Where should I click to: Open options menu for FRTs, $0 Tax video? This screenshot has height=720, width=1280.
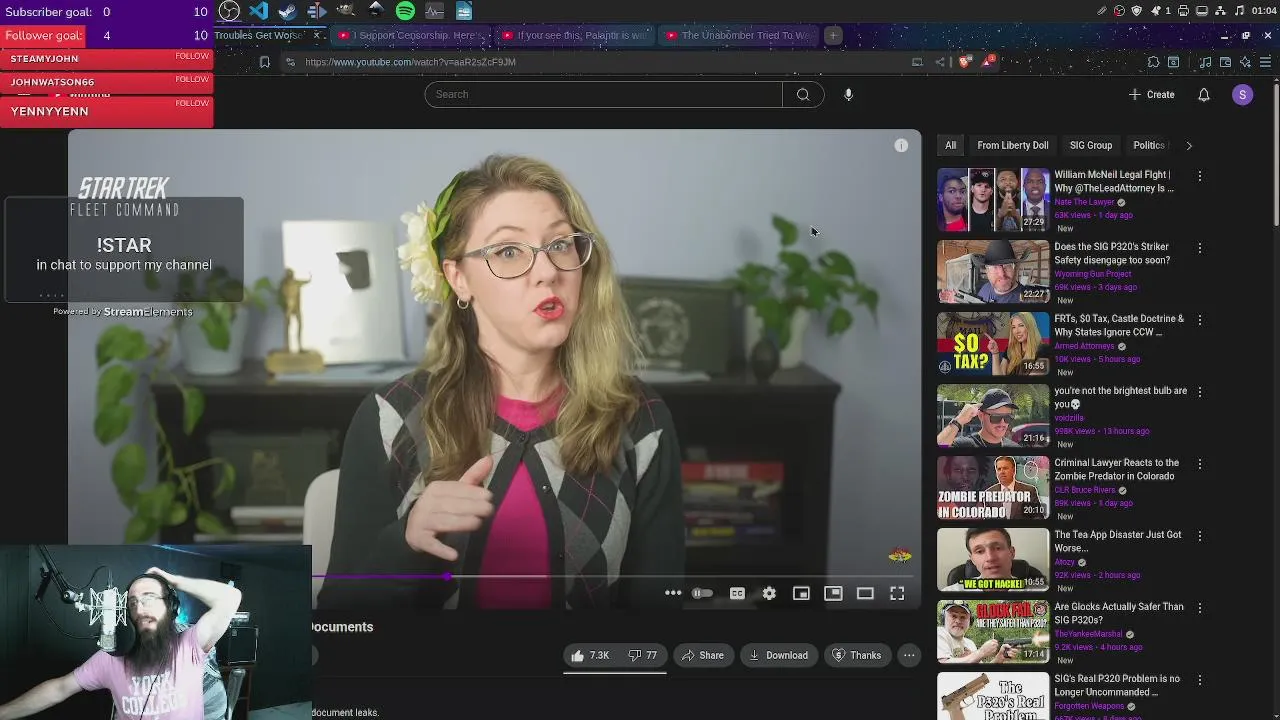[x=1200, y=320]
